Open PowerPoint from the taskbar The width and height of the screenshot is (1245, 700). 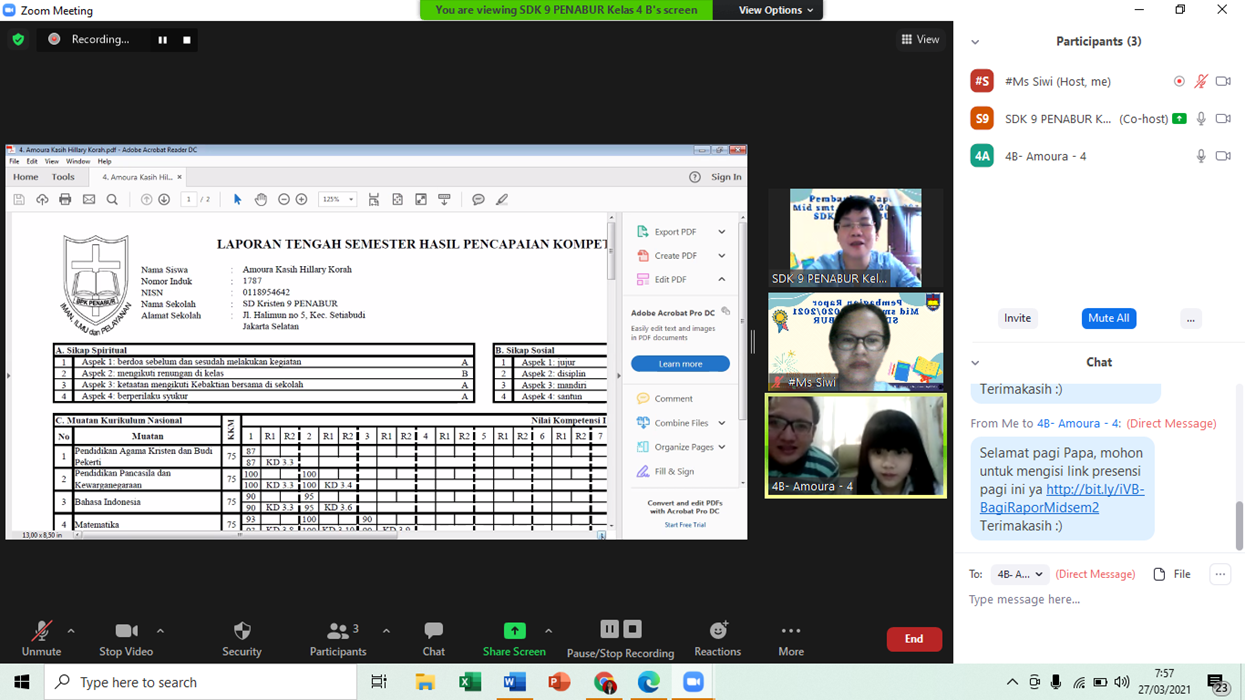(x=559, y=682)
